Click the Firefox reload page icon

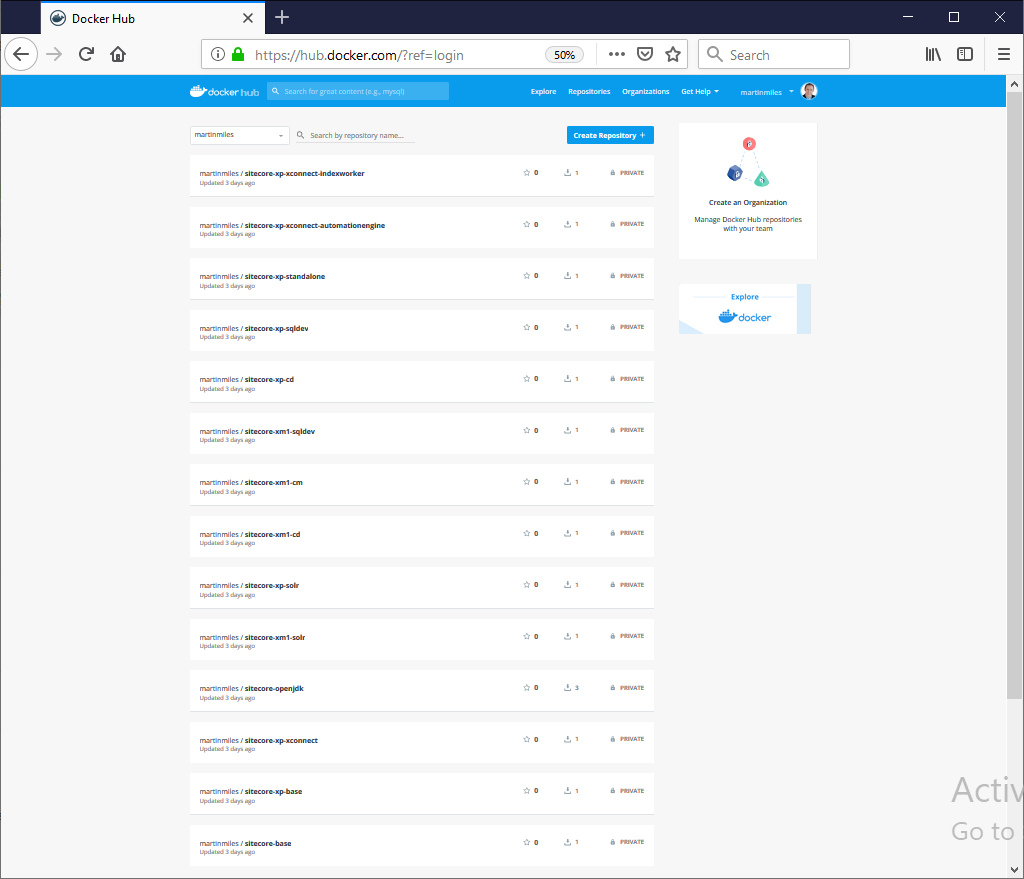pyautogui.click(x=86, y=55)
